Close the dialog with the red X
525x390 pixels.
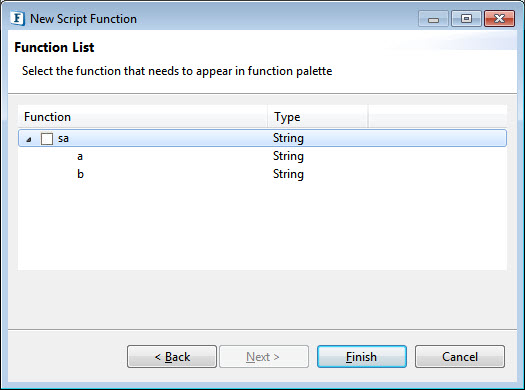499,18
